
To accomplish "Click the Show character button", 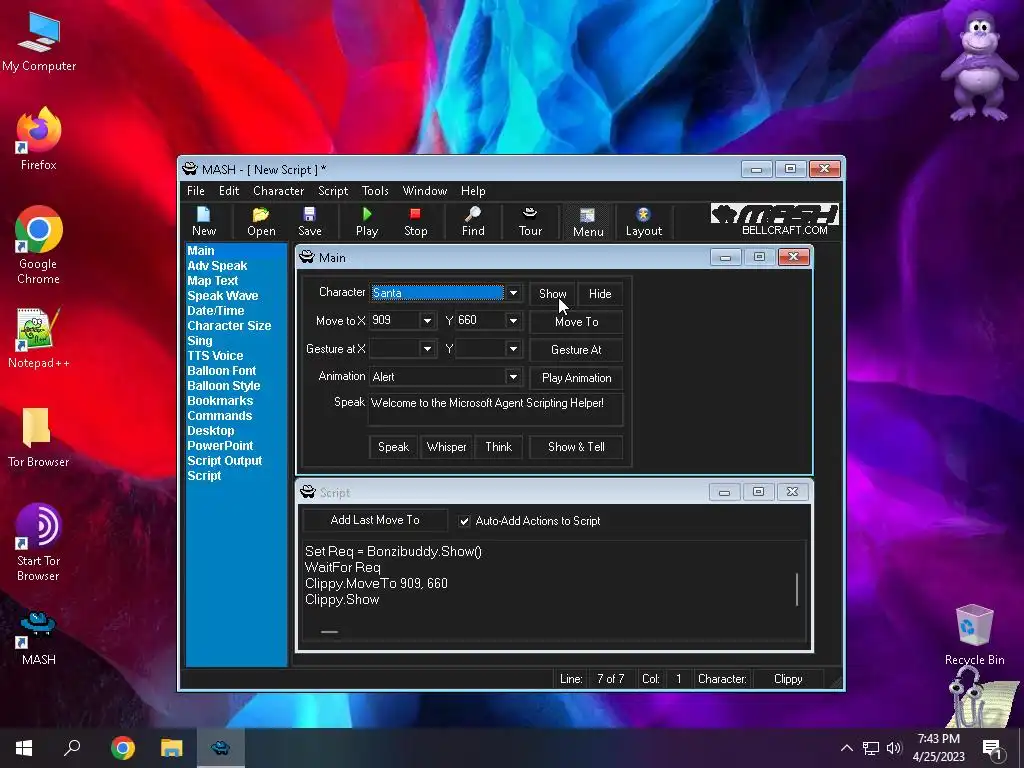I will [552, 294].
